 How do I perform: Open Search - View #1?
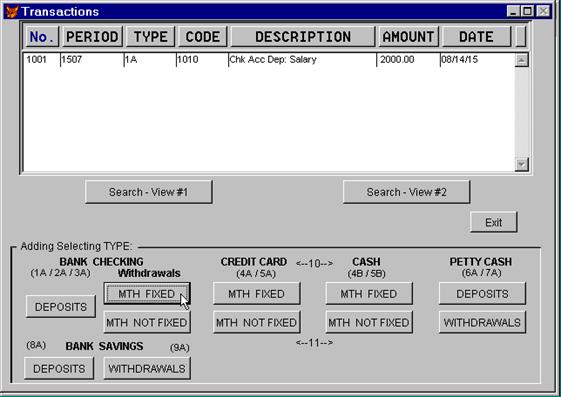click(x=148, y=192)
